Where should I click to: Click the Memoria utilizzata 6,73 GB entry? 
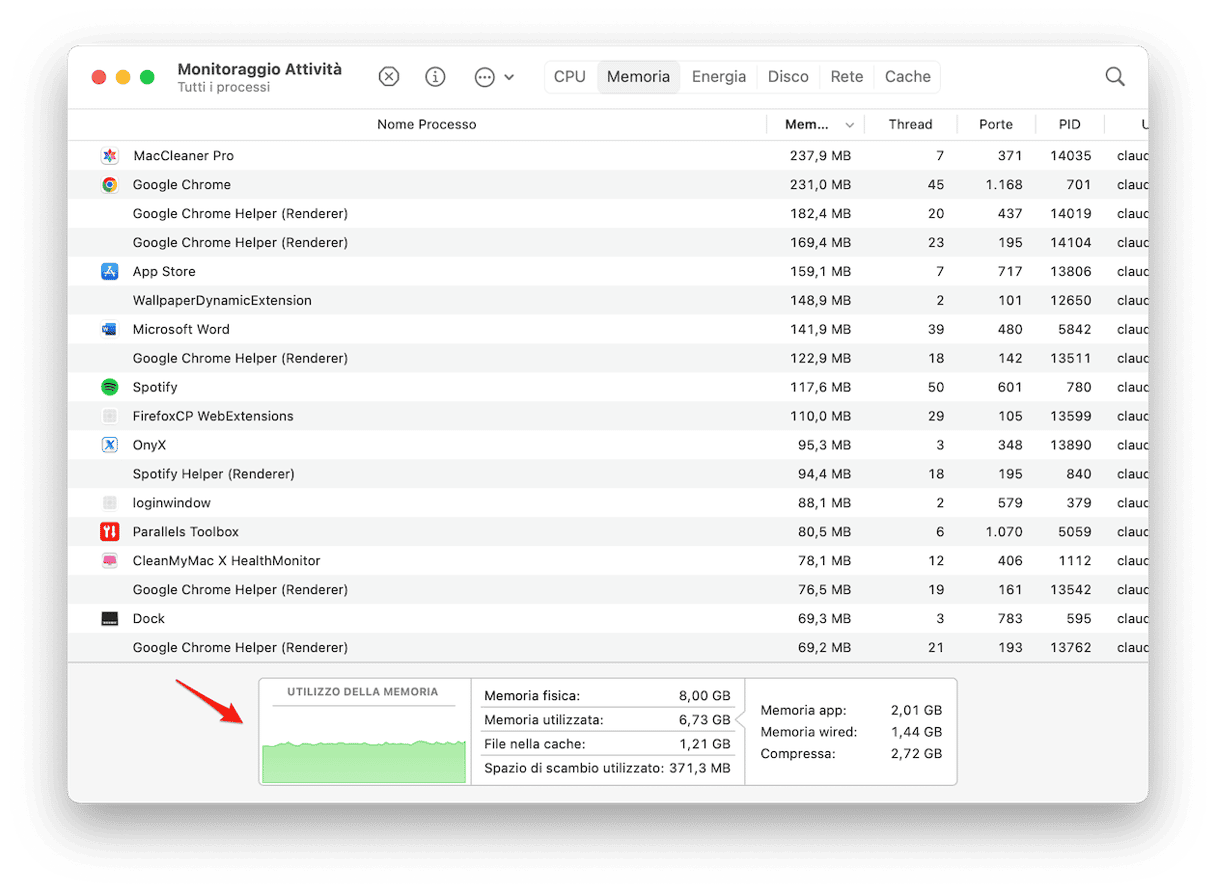click(x=607, y=720)
